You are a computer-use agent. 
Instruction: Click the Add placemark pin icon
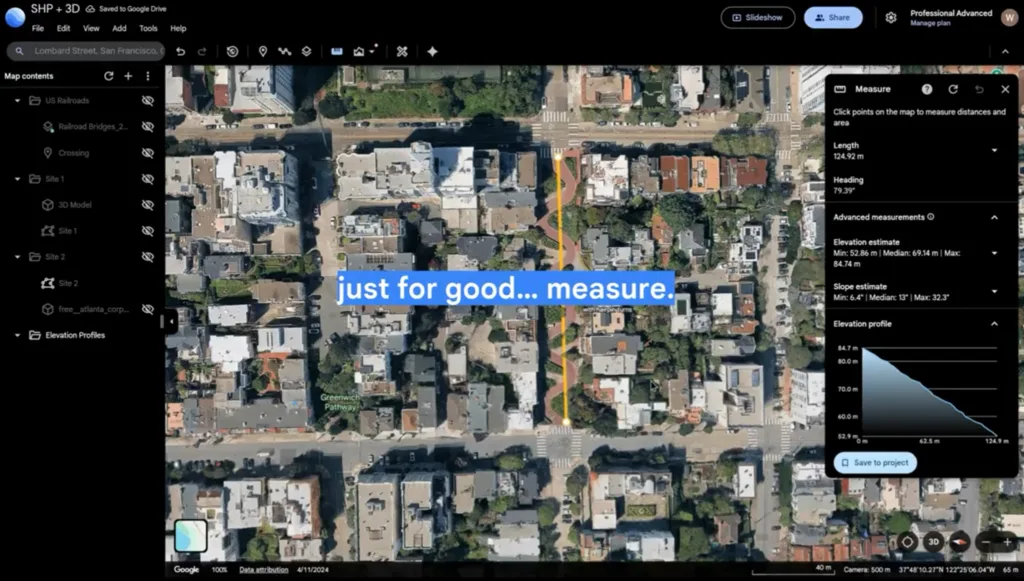click(x=263, y=52)
